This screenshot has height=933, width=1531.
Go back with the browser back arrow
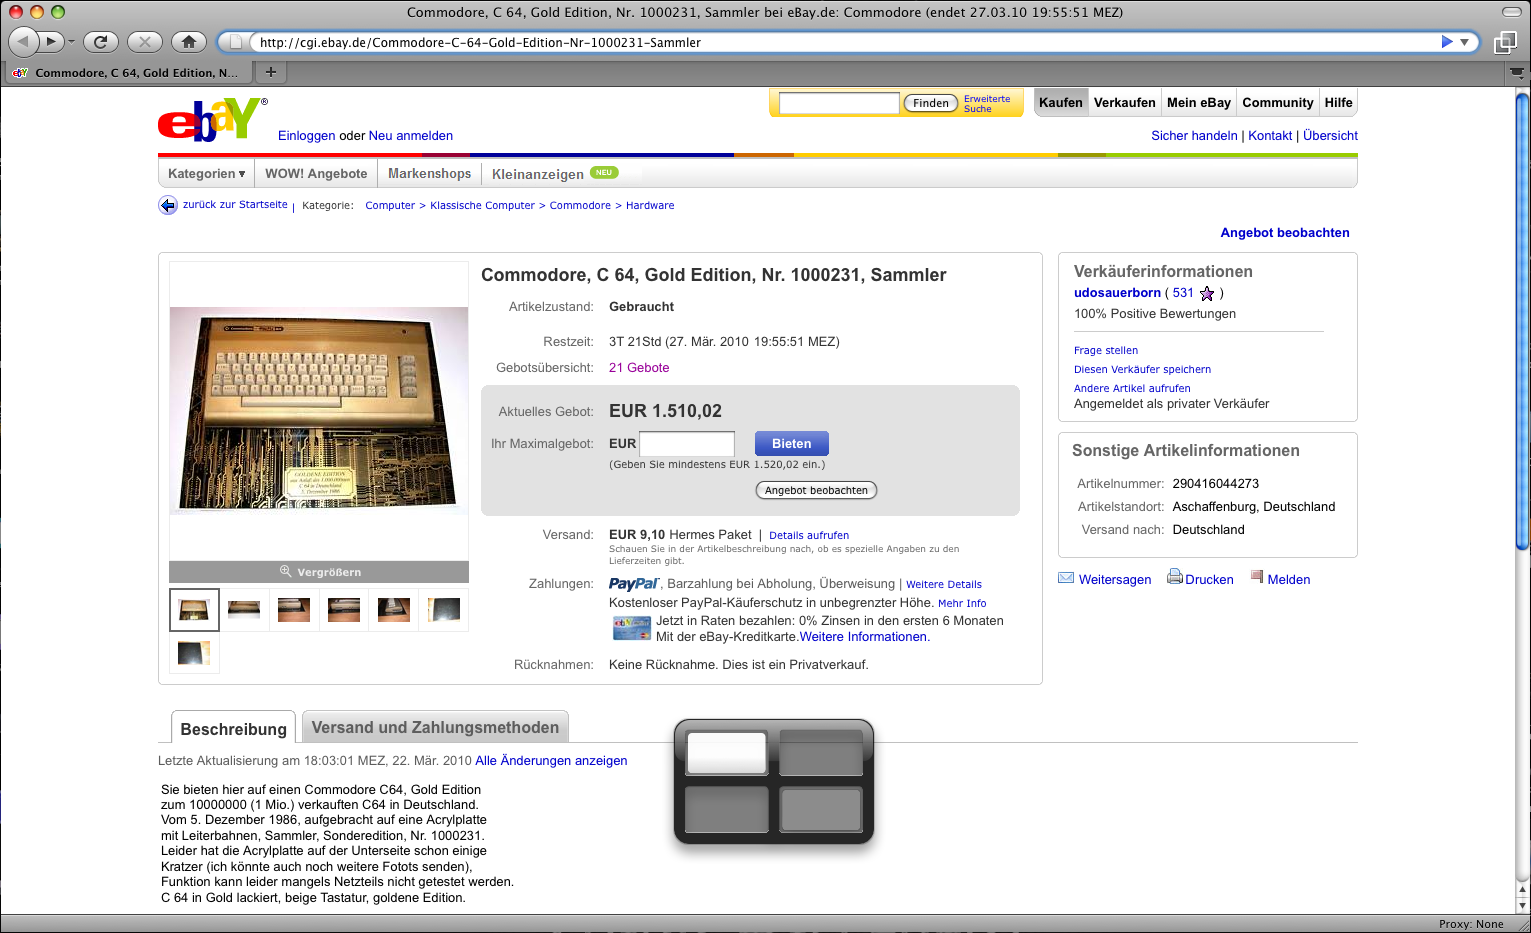23,42
